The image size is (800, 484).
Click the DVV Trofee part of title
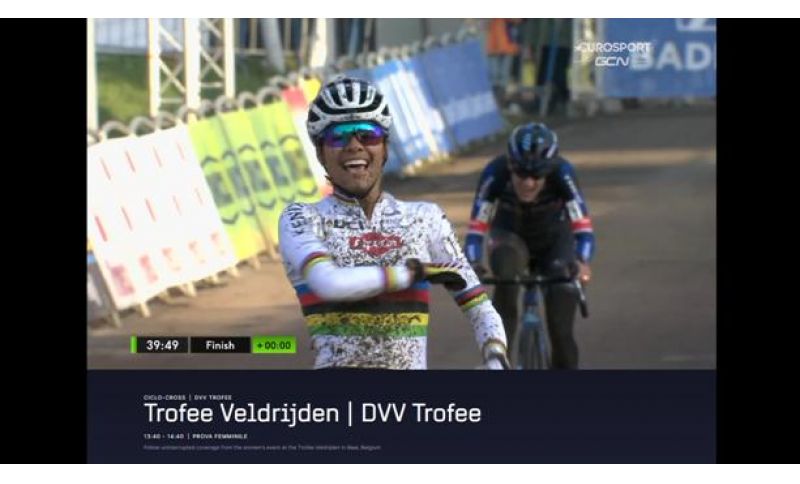pyautogui.click(x=421, y=413)
